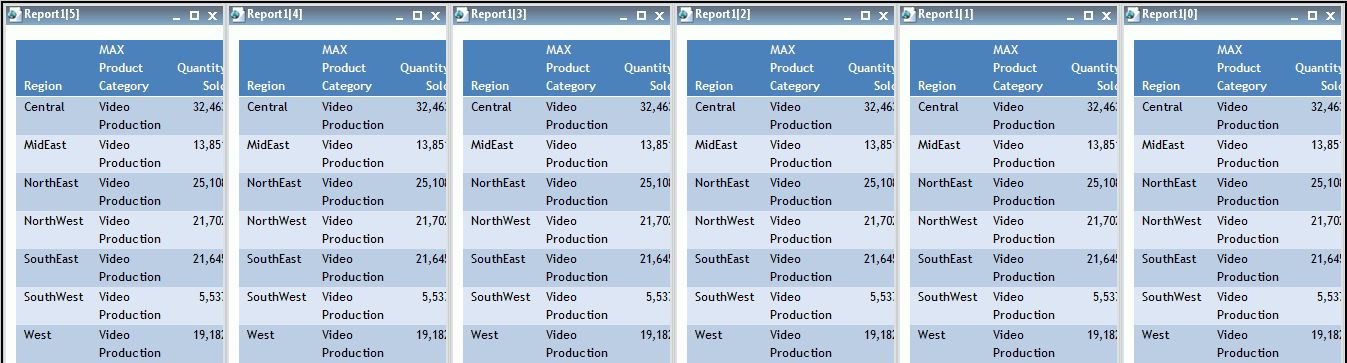Select MidEast region cell in Report1[5]
The height and width of the screenshot is (363, 1347).
click(x=45, y=145)
